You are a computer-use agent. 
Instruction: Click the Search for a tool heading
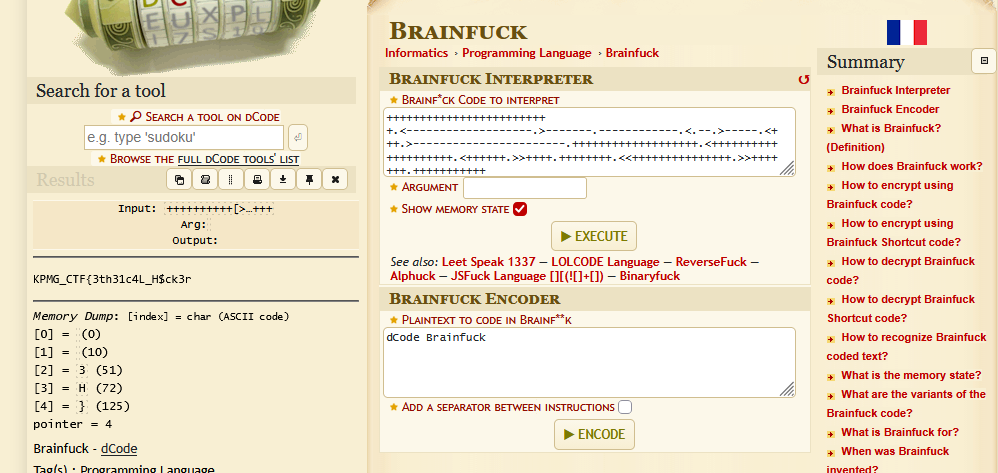pyautogui.click(x=101, y=90)
